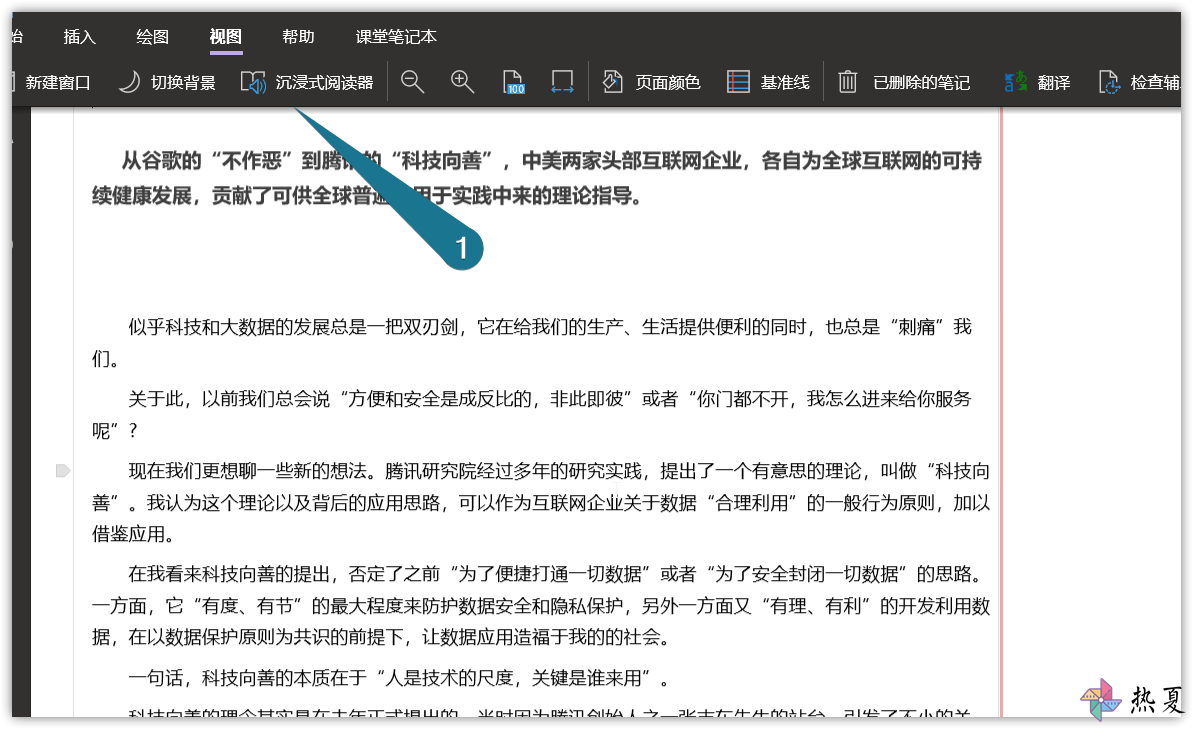Set zoom to 100% page icon
The width and height of the screenshot is (1193, 729).
pos(514,82)
